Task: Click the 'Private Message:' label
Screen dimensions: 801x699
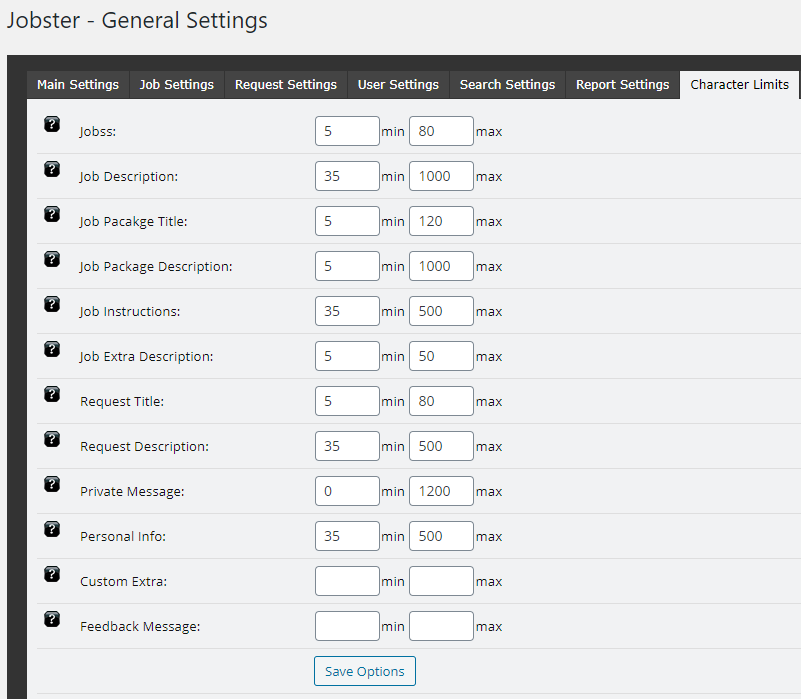Action: [132, 492]
